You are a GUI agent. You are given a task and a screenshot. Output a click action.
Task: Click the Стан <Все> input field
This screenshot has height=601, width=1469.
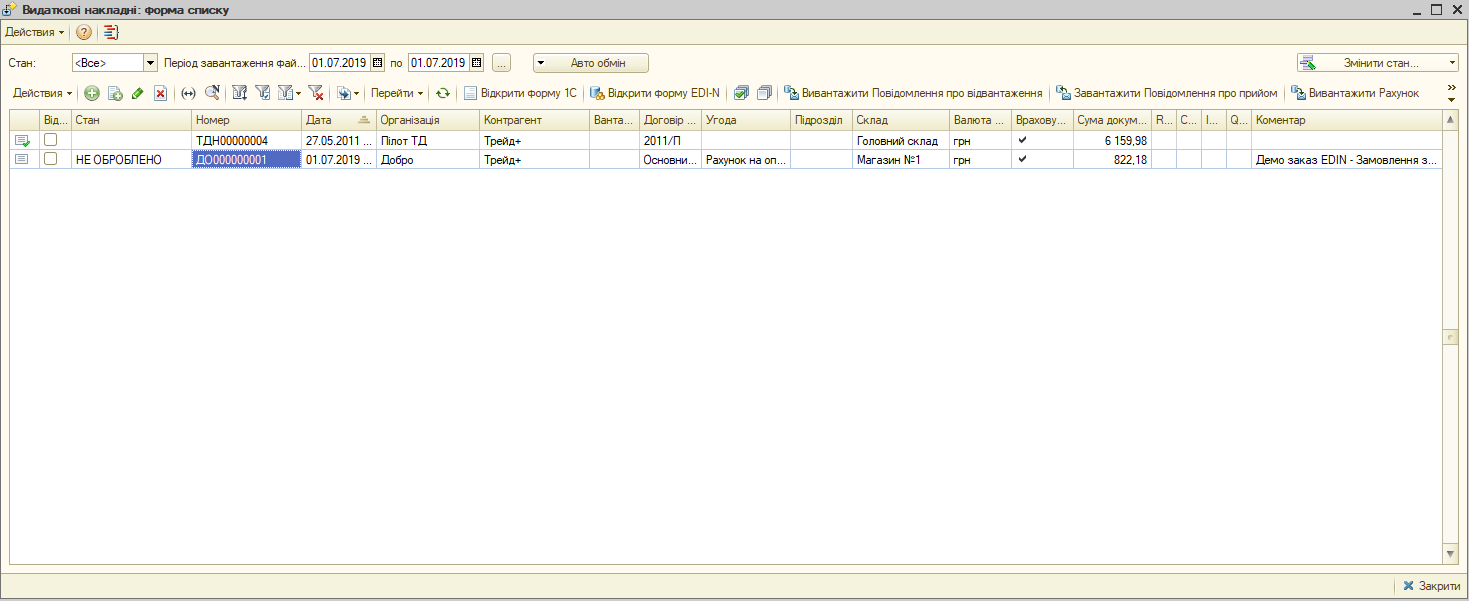(x=108, y=63)
